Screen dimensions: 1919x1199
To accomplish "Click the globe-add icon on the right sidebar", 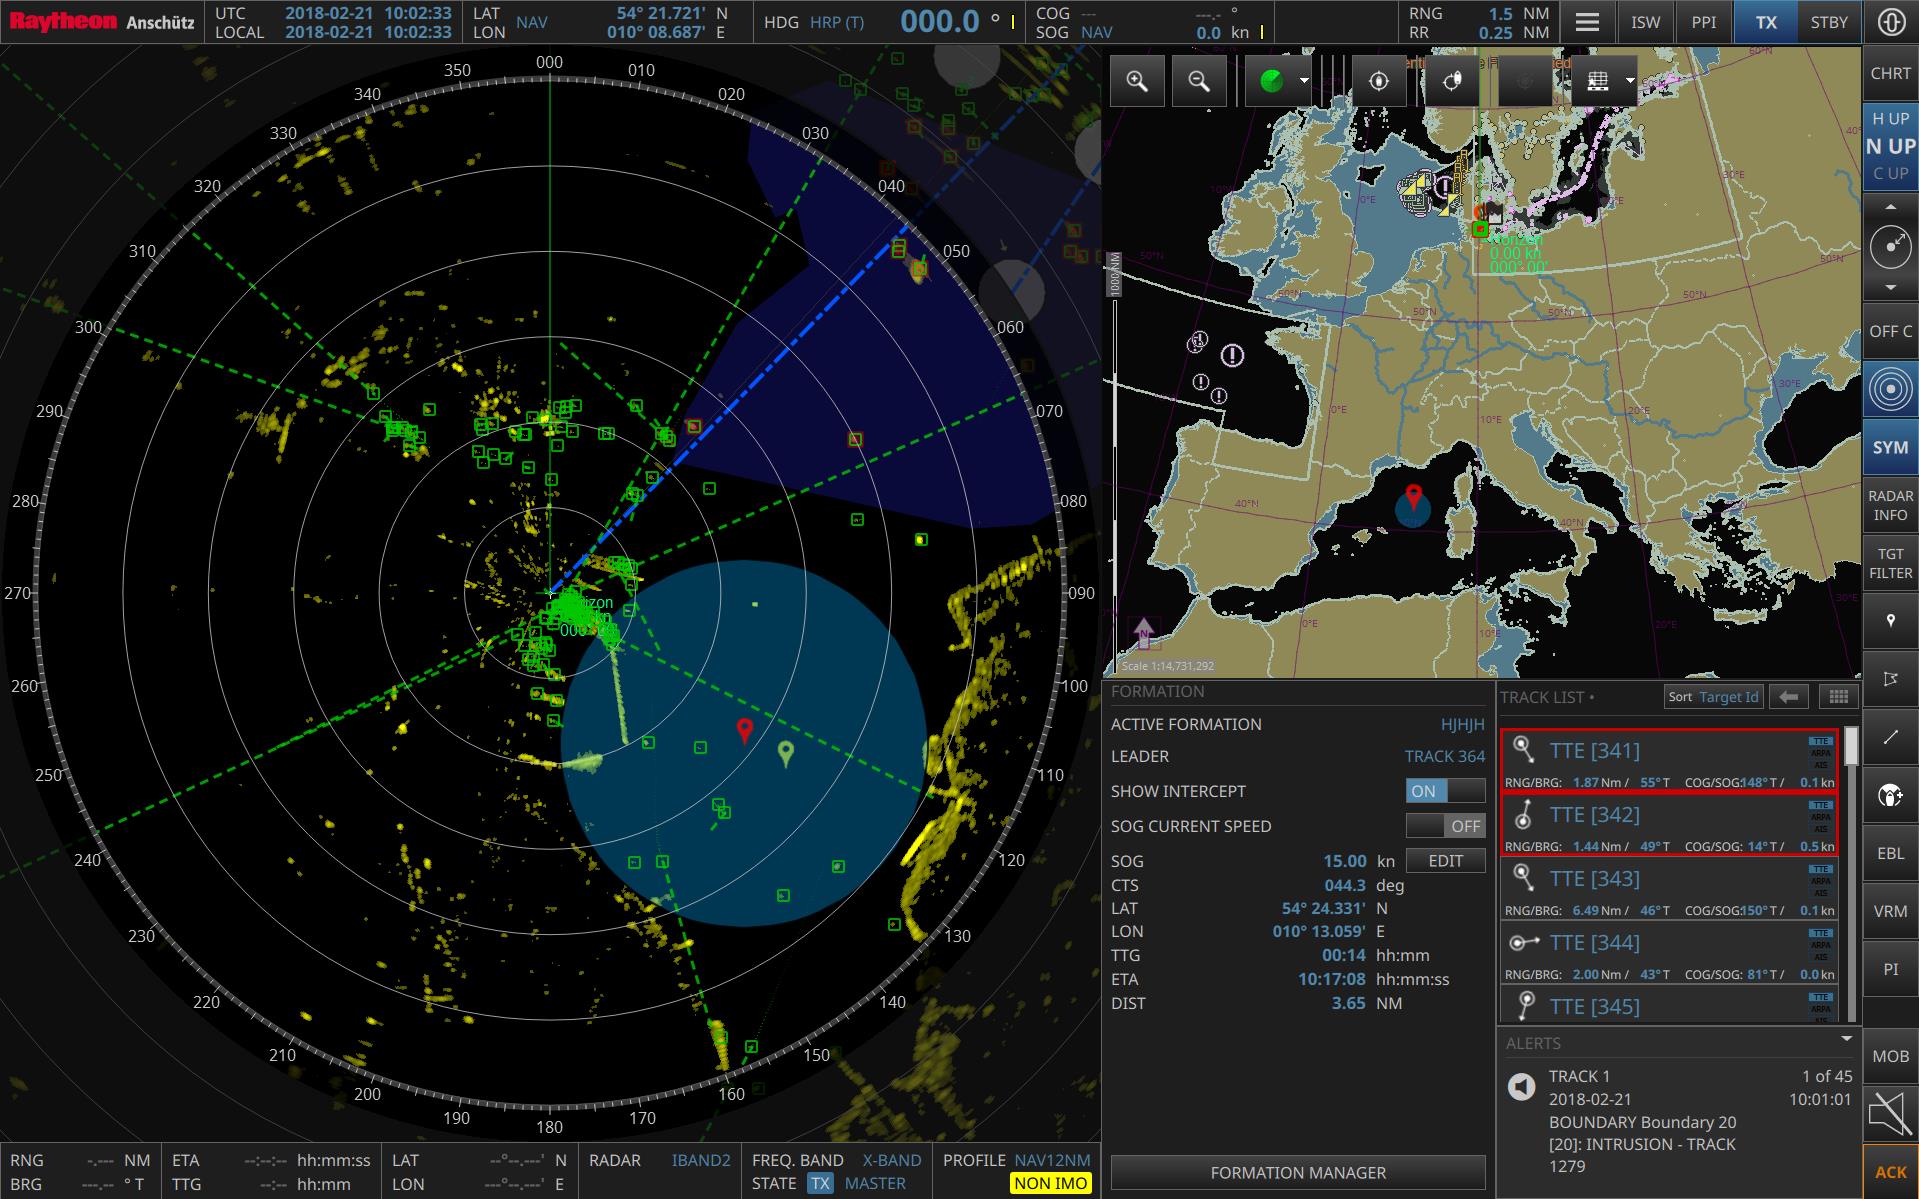I will click(x=1889, y=797).
